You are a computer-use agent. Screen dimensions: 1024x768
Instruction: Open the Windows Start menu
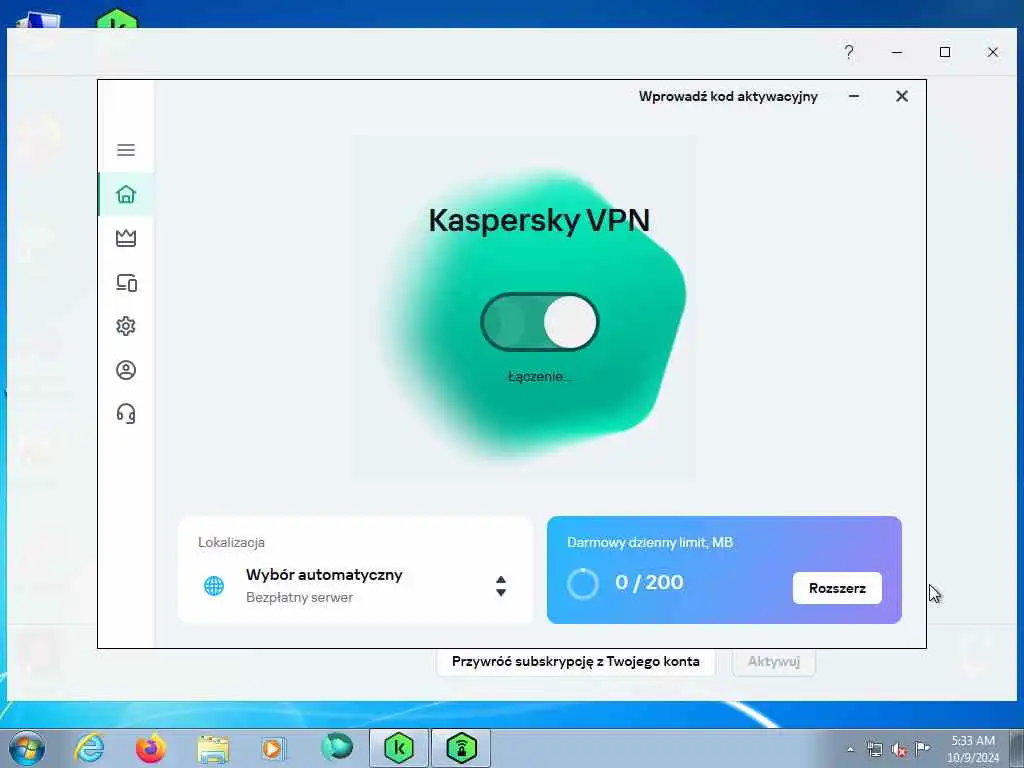(27, 748)
